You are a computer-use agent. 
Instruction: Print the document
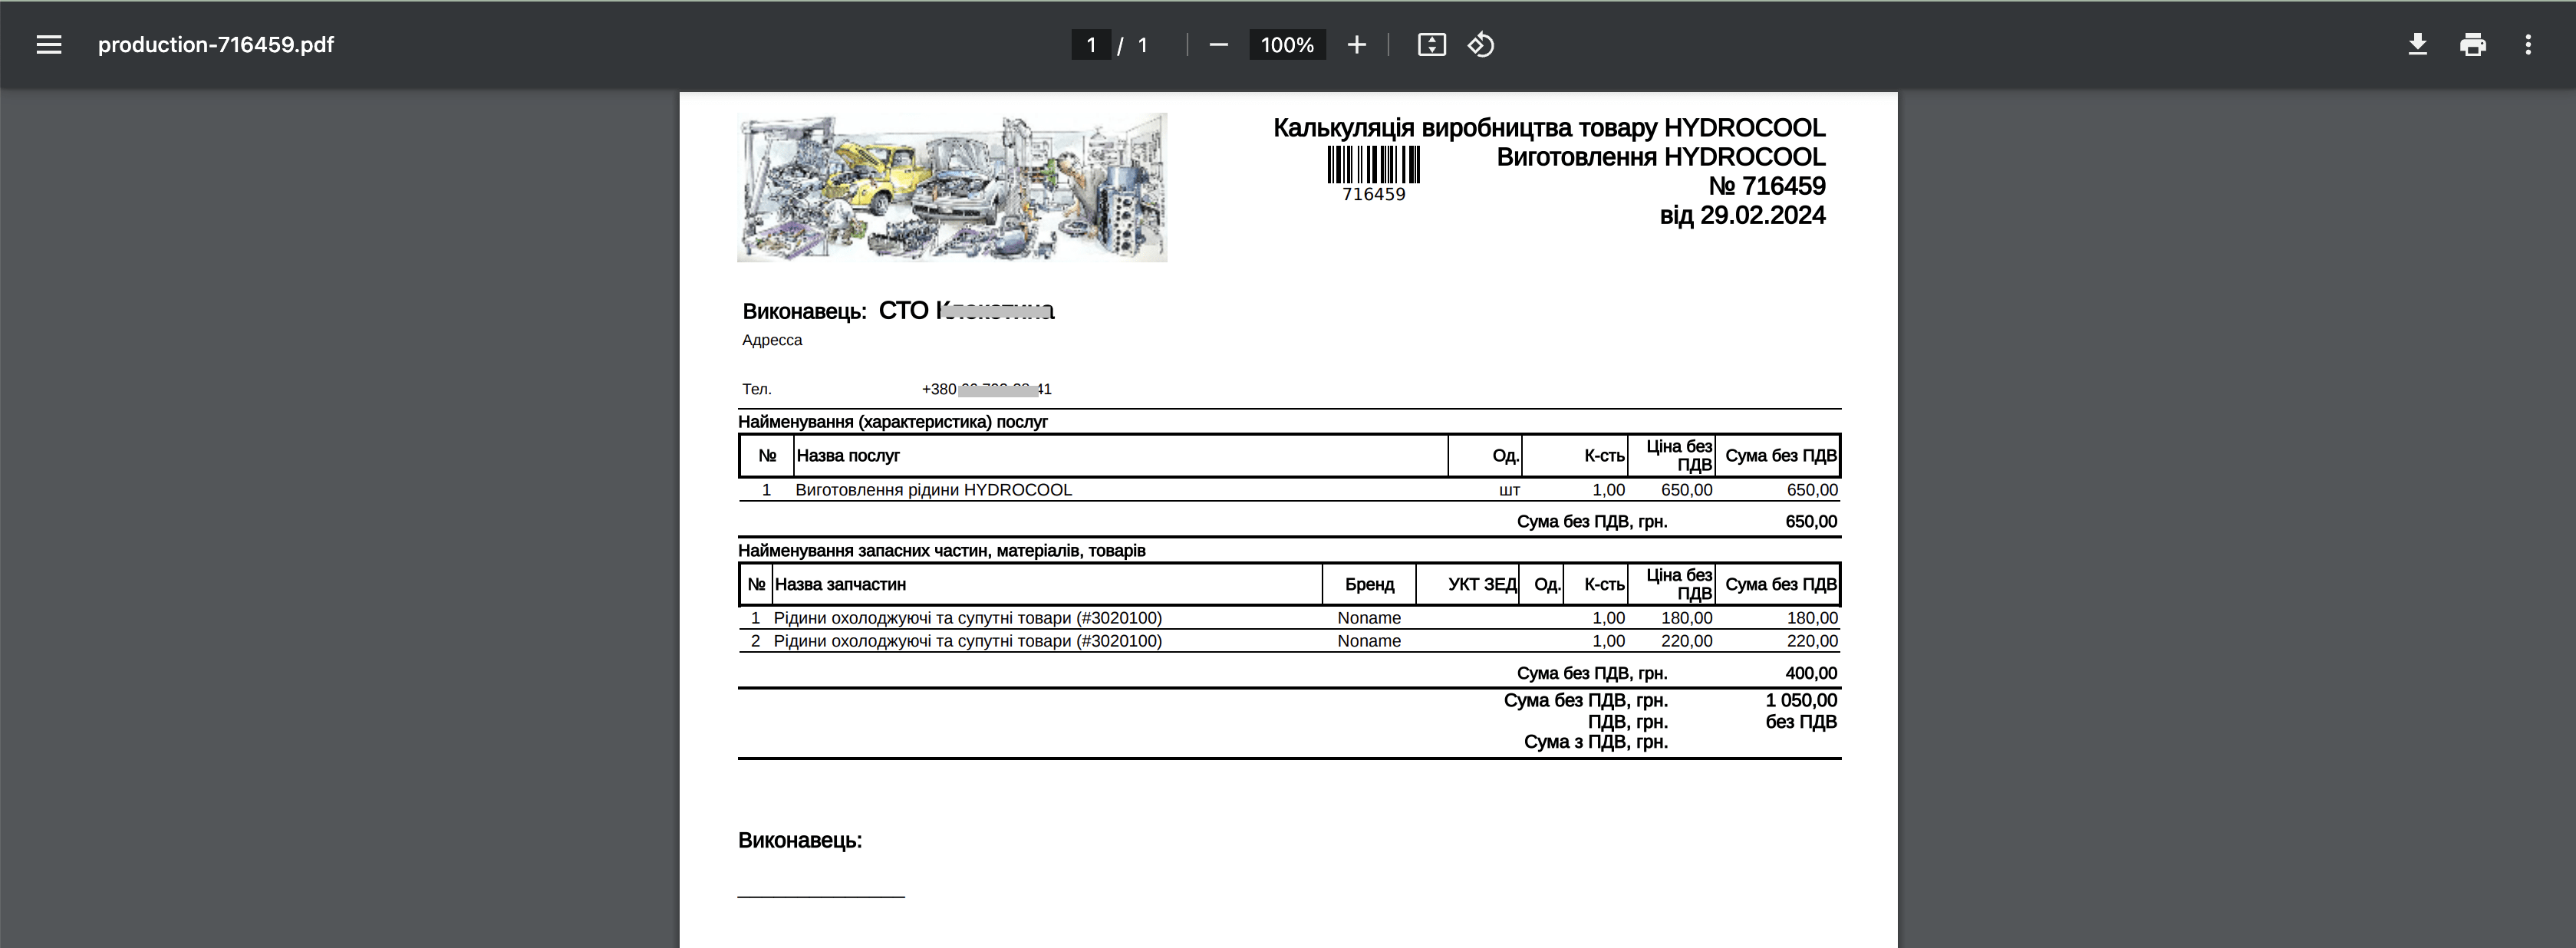(2473, 45)
